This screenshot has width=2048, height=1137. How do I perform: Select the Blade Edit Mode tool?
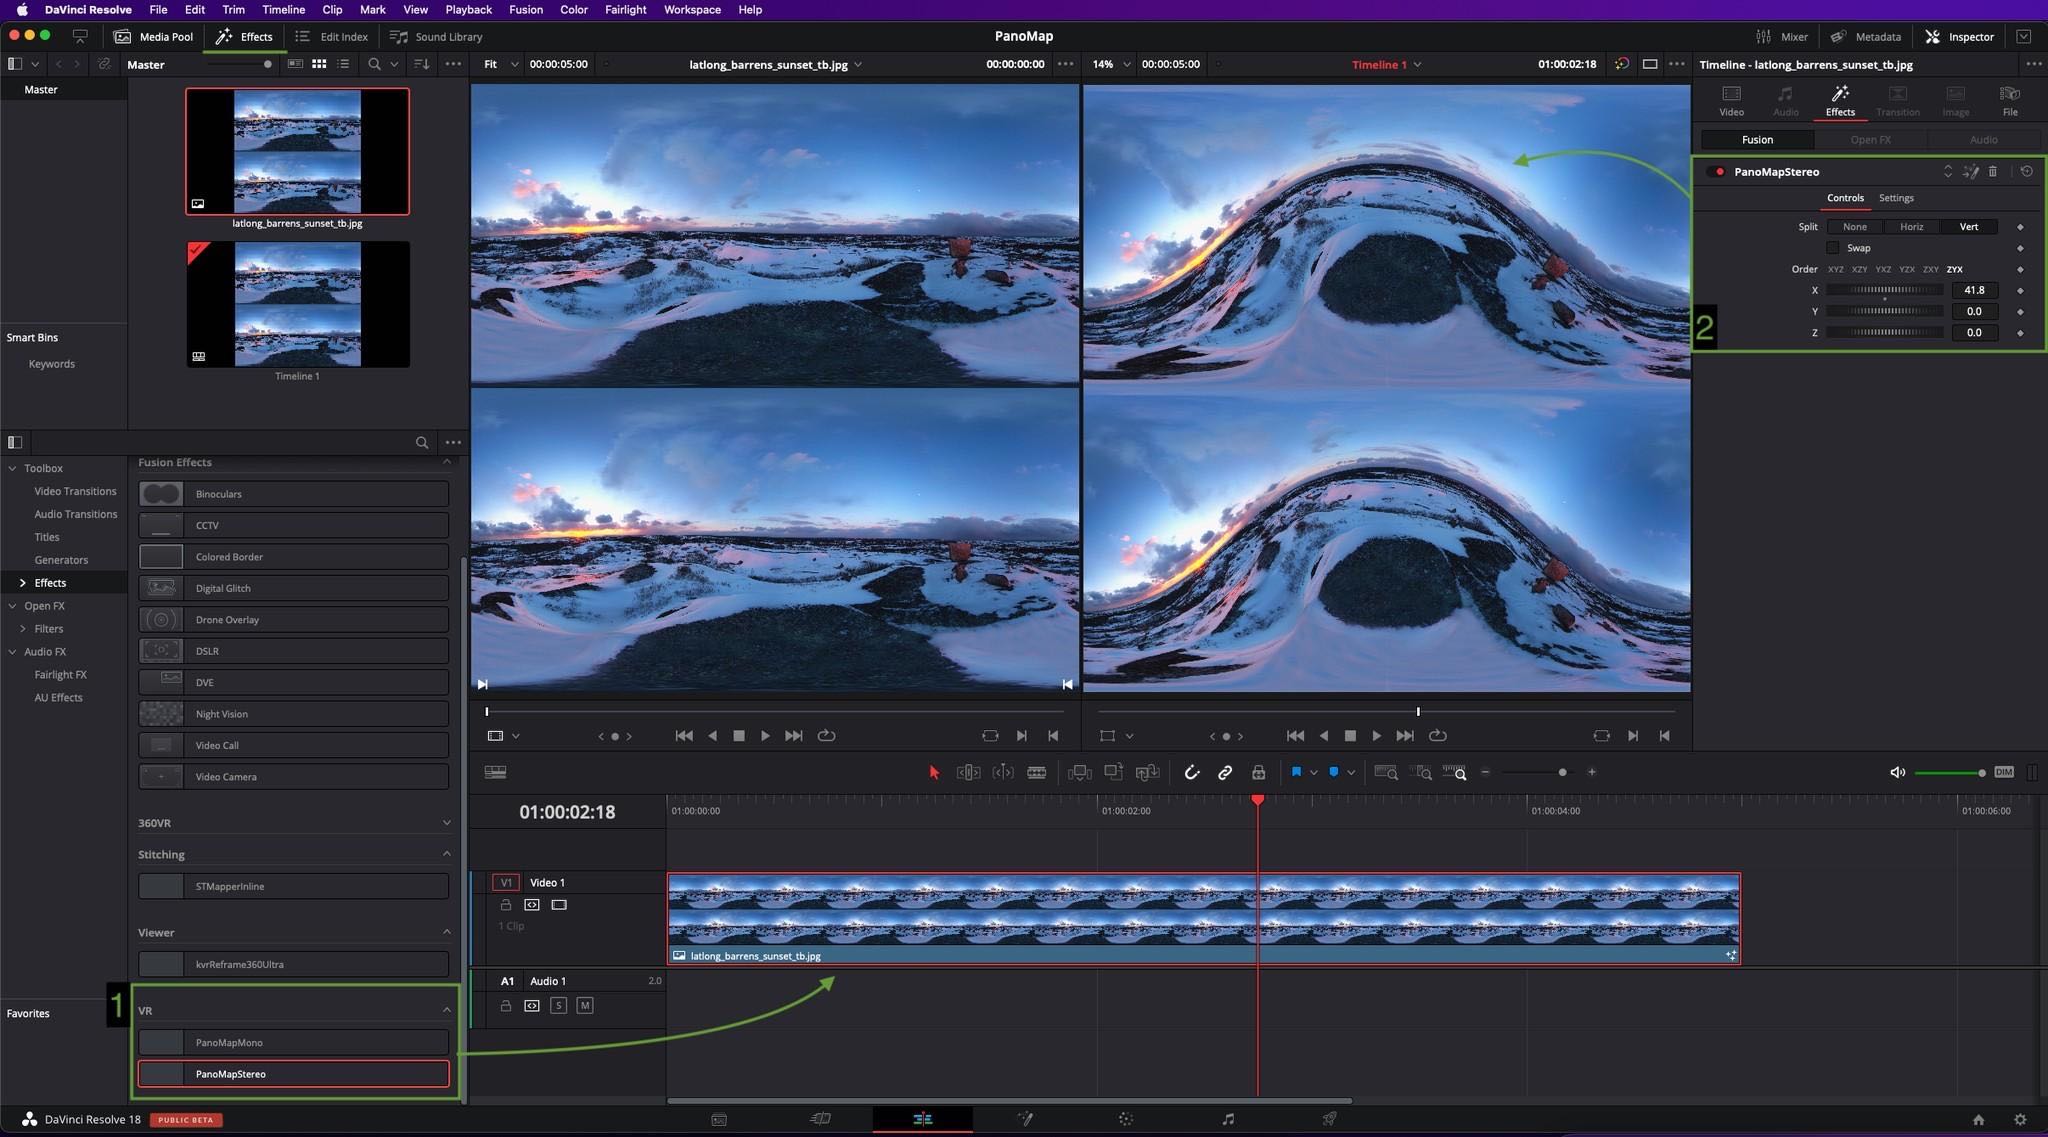pyautogui.click(x=1037, y=772)
